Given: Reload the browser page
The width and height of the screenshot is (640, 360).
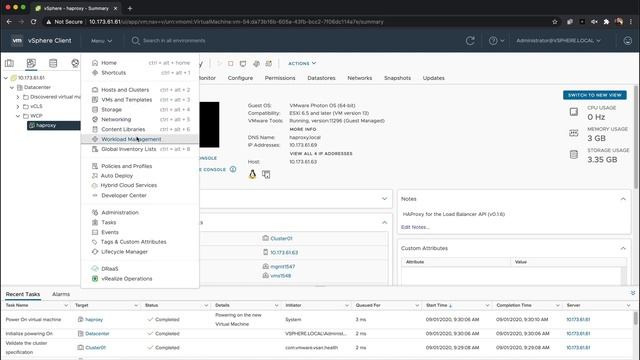Looking at the screenshot, I should [x=33, y=22].
